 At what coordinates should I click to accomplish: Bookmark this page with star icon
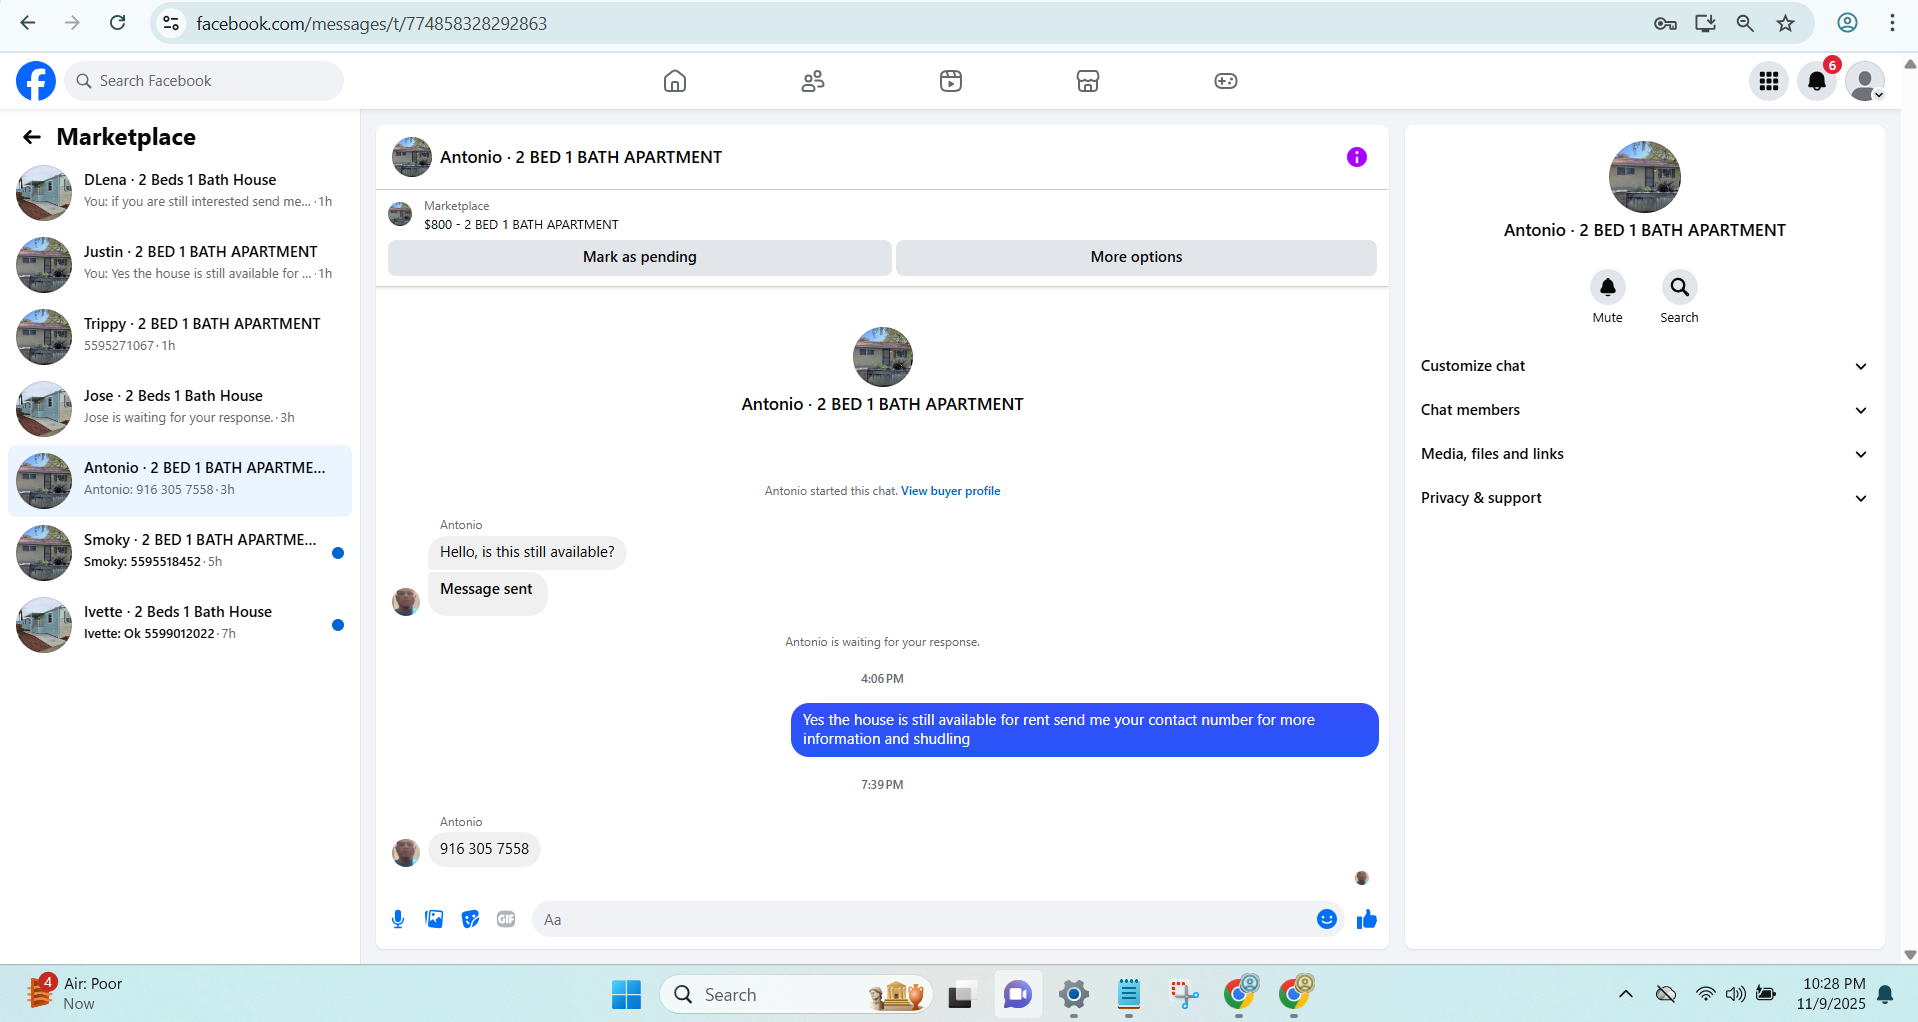tap(1786, 23)
